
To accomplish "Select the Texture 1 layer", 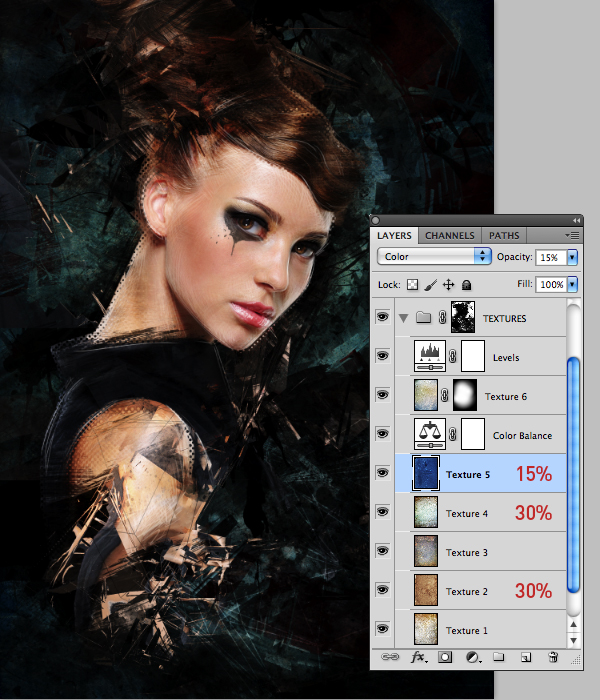I will (480, 629).
